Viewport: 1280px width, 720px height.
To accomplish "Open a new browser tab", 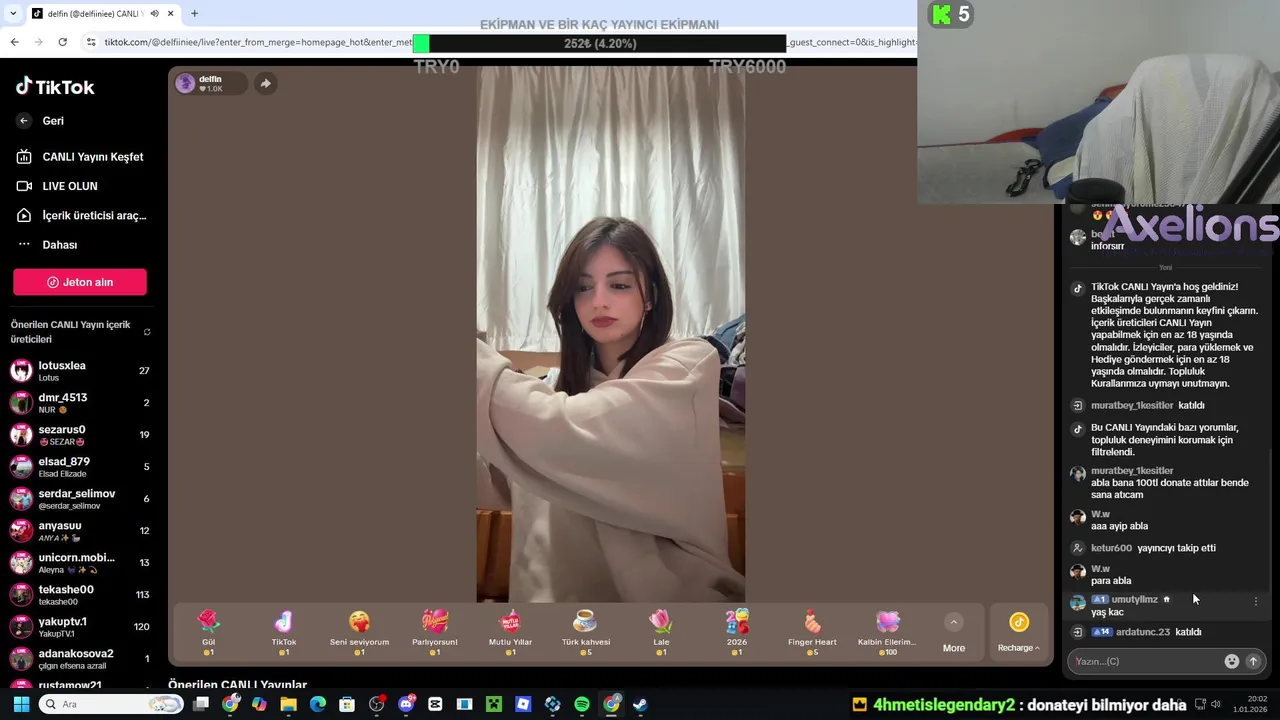I will click(x=194, y=14).
